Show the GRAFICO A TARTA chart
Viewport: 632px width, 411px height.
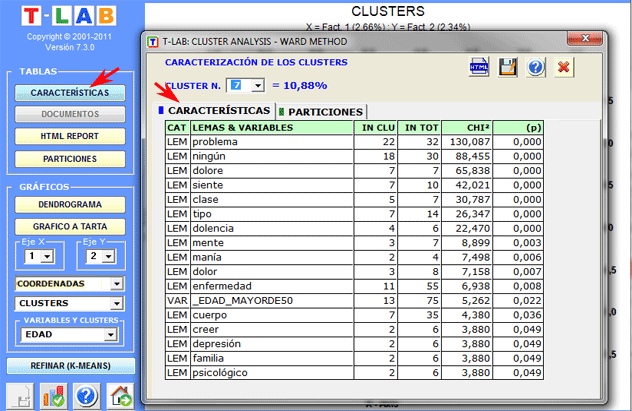[x=70, y=226]
